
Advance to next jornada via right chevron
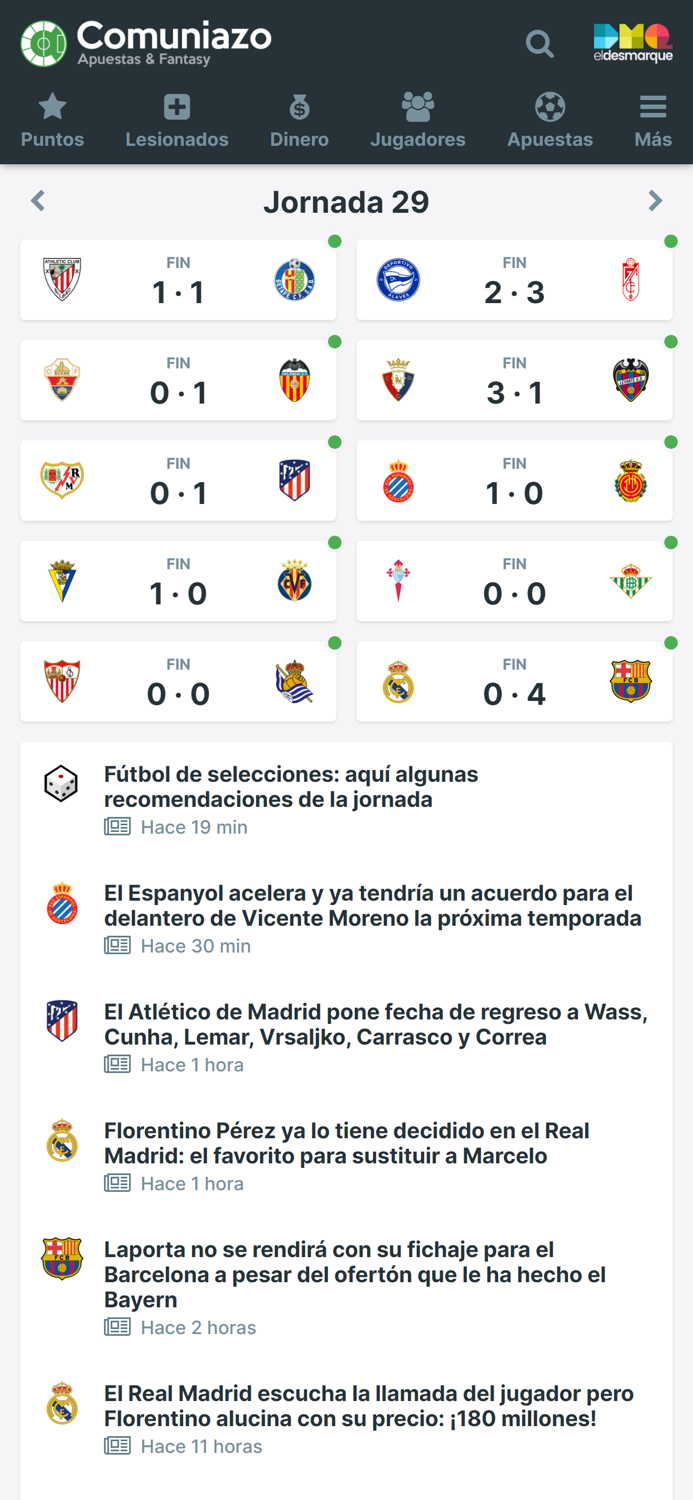[x=656, y=201]
